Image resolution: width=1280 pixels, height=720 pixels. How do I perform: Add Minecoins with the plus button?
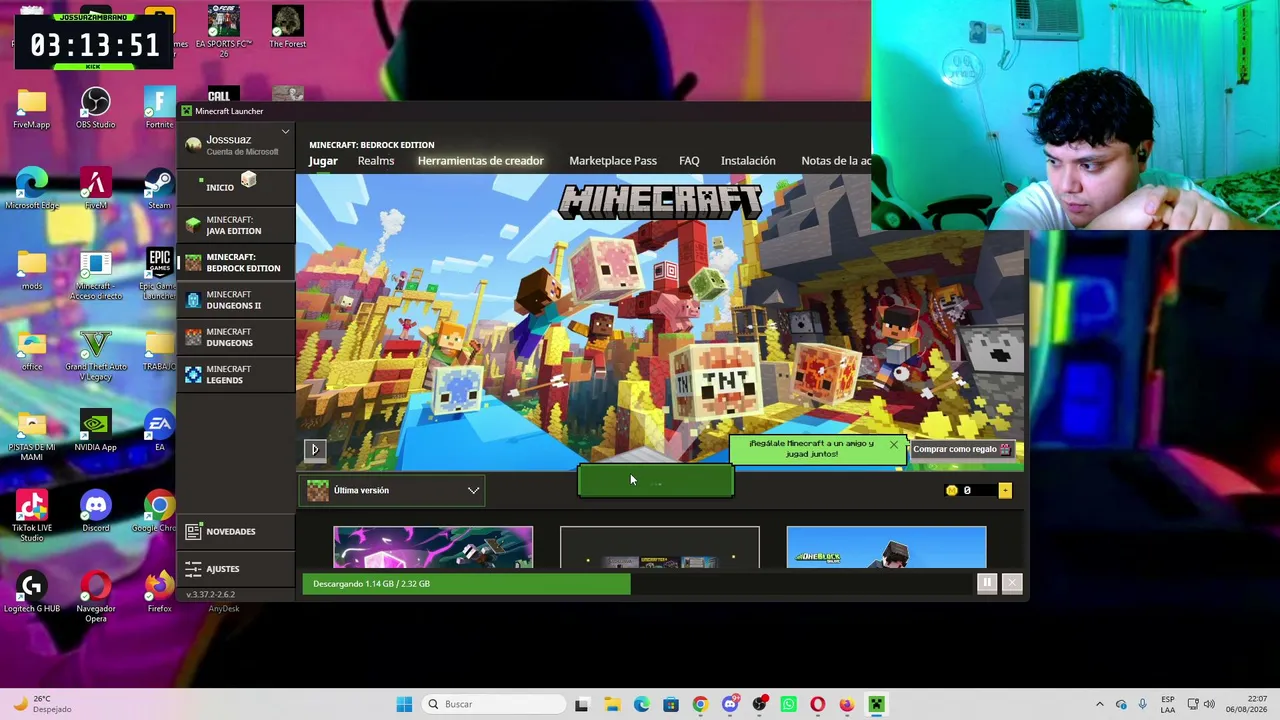[1005, 490]
